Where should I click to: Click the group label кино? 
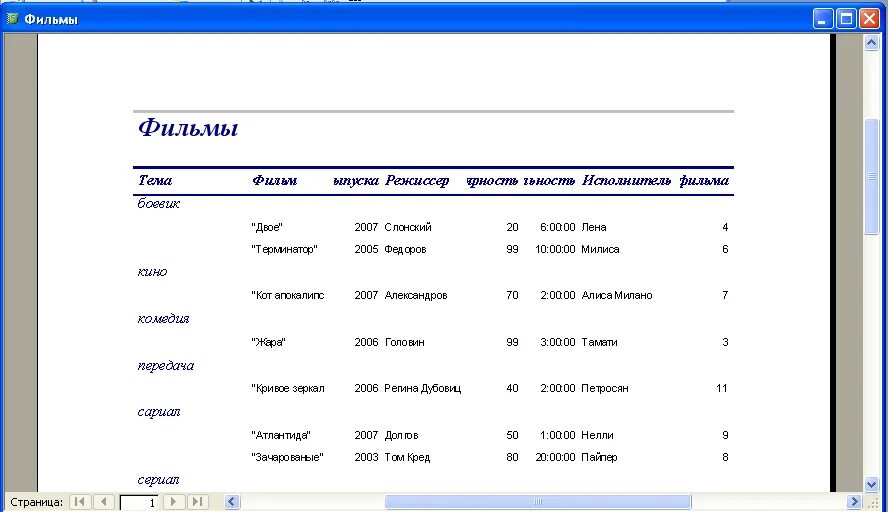(152, 272)
